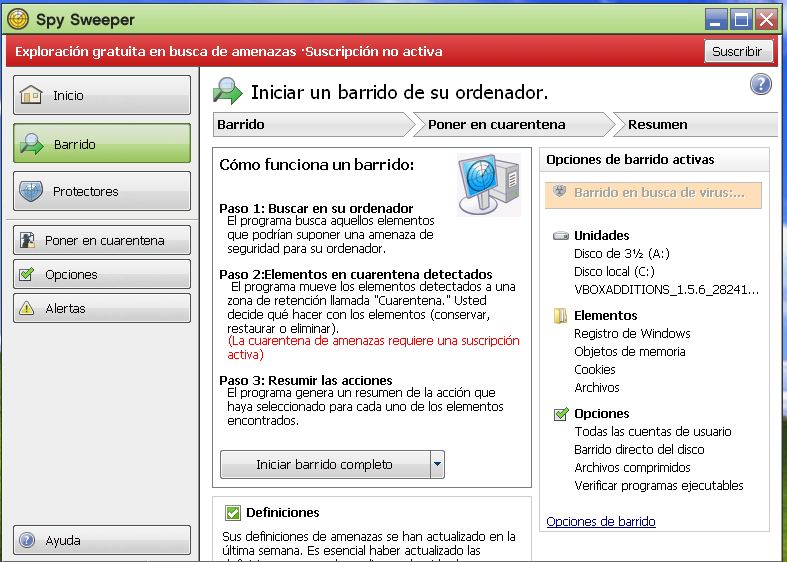Screen dimensions: 787x562
Task: Click the Suscribir button
Action: (738, 51)
